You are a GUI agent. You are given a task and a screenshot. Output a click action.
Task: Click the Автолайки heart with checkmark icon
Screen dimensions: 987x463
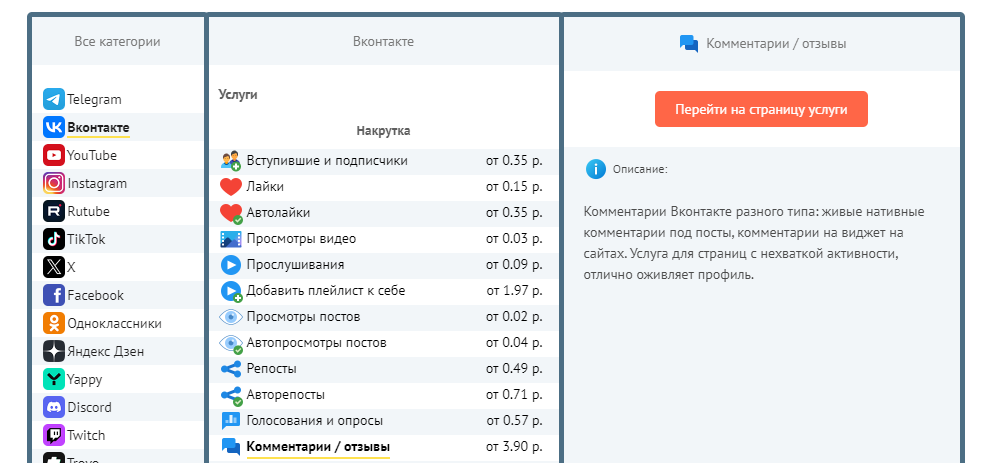click(231, 213)
